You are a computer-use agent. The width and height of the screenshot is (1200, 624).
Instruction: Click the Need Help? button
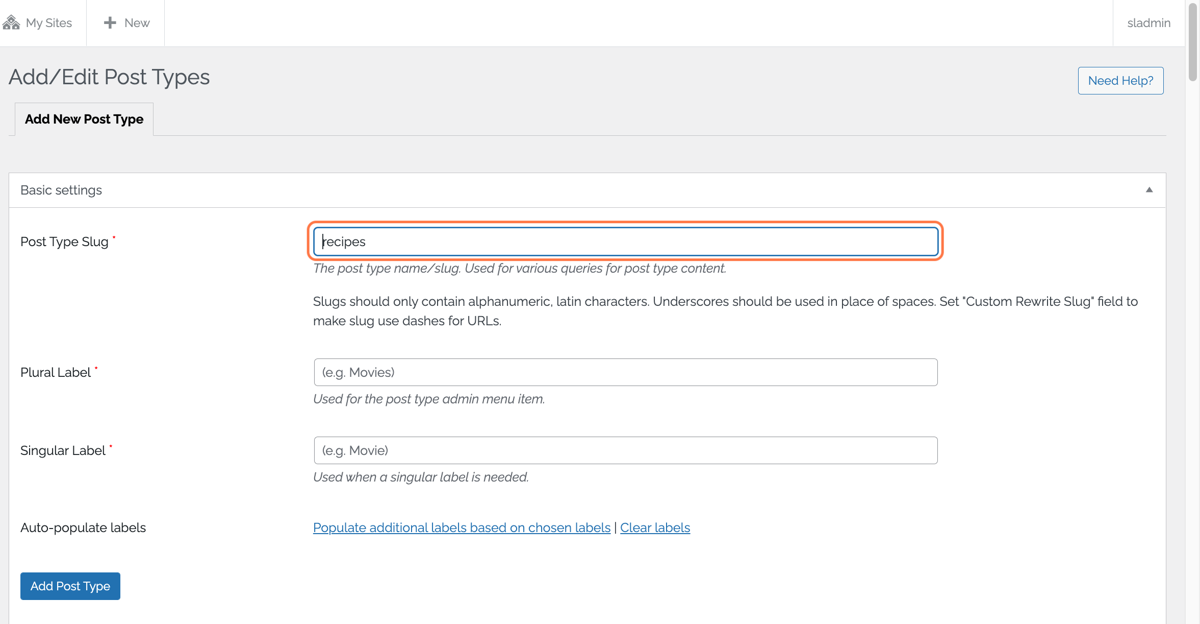(x=1120, y=80)
